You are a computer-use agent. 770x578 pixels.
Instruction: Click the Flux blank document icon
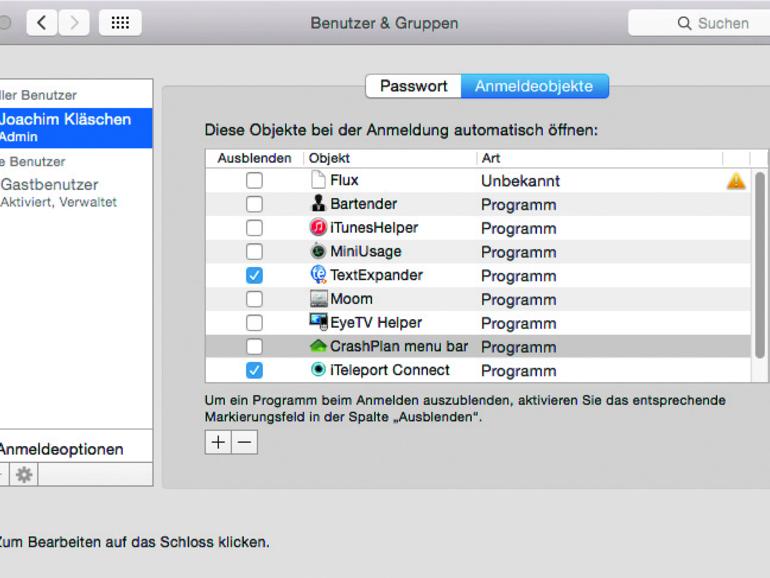tap(318, 180)
